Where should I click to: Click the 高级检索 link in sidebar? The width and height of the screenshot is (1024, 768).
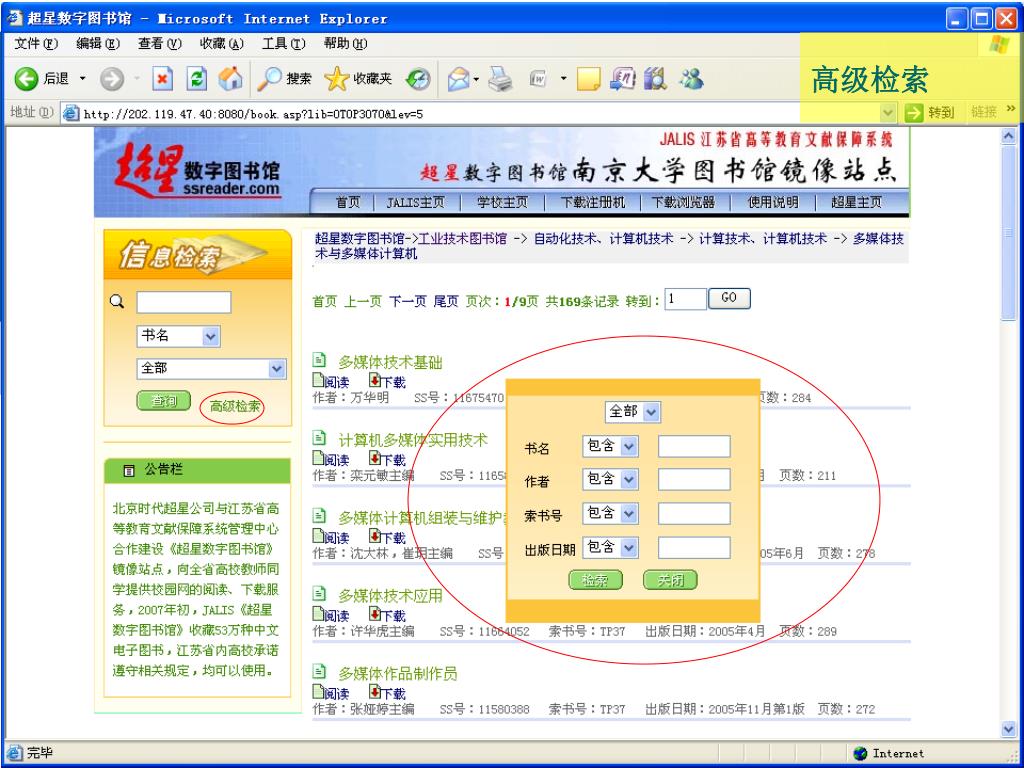[234, 407]
